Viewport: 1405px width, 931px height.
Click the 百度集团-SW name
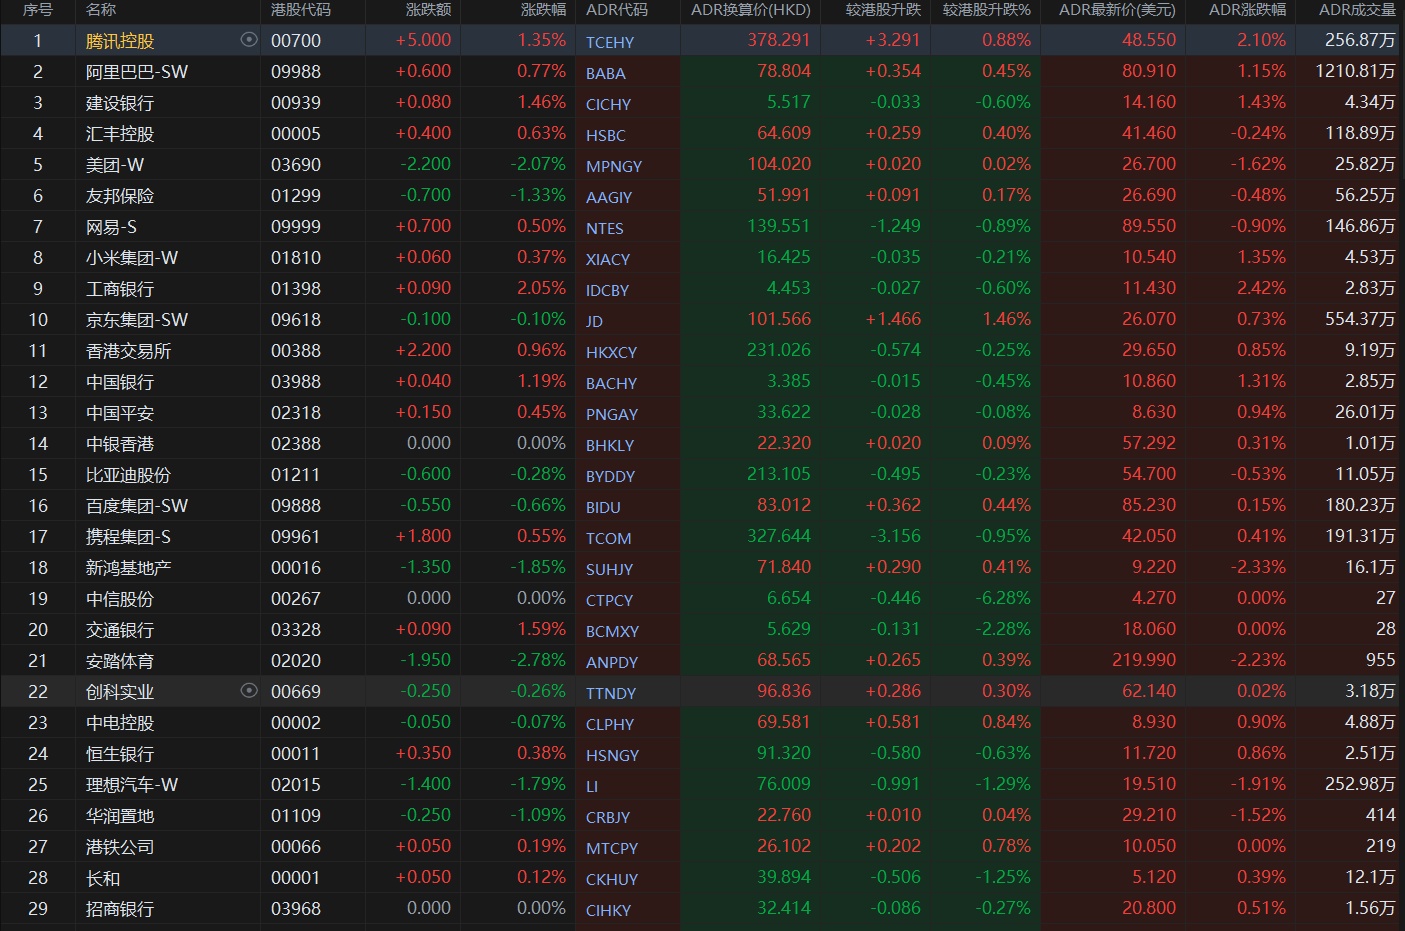(137, 506)
